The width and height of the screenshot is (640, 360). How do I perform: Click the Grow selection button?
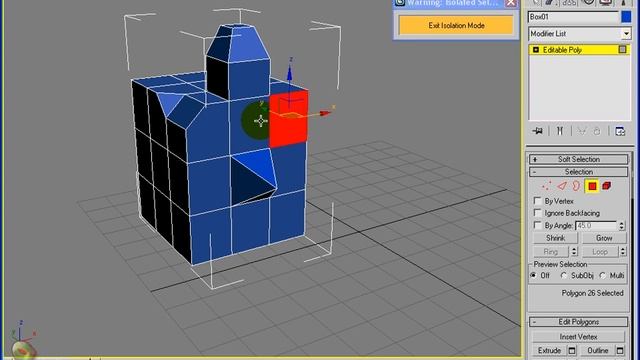coord(604,238)
